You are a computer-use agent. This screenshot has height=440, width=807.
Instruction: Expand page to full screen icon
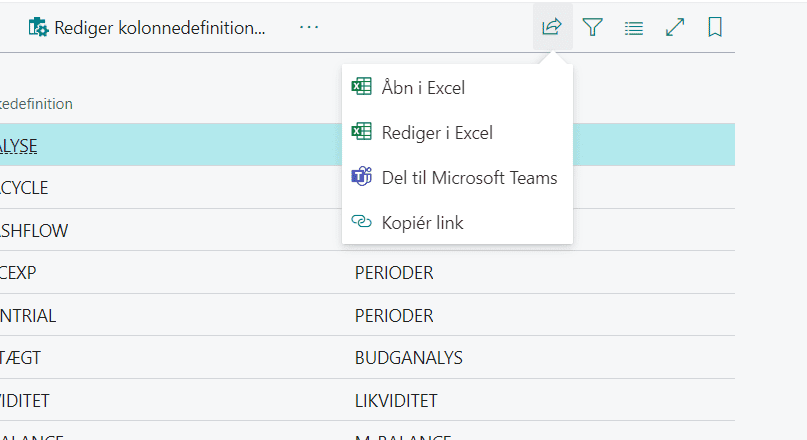tap(675, 28)
